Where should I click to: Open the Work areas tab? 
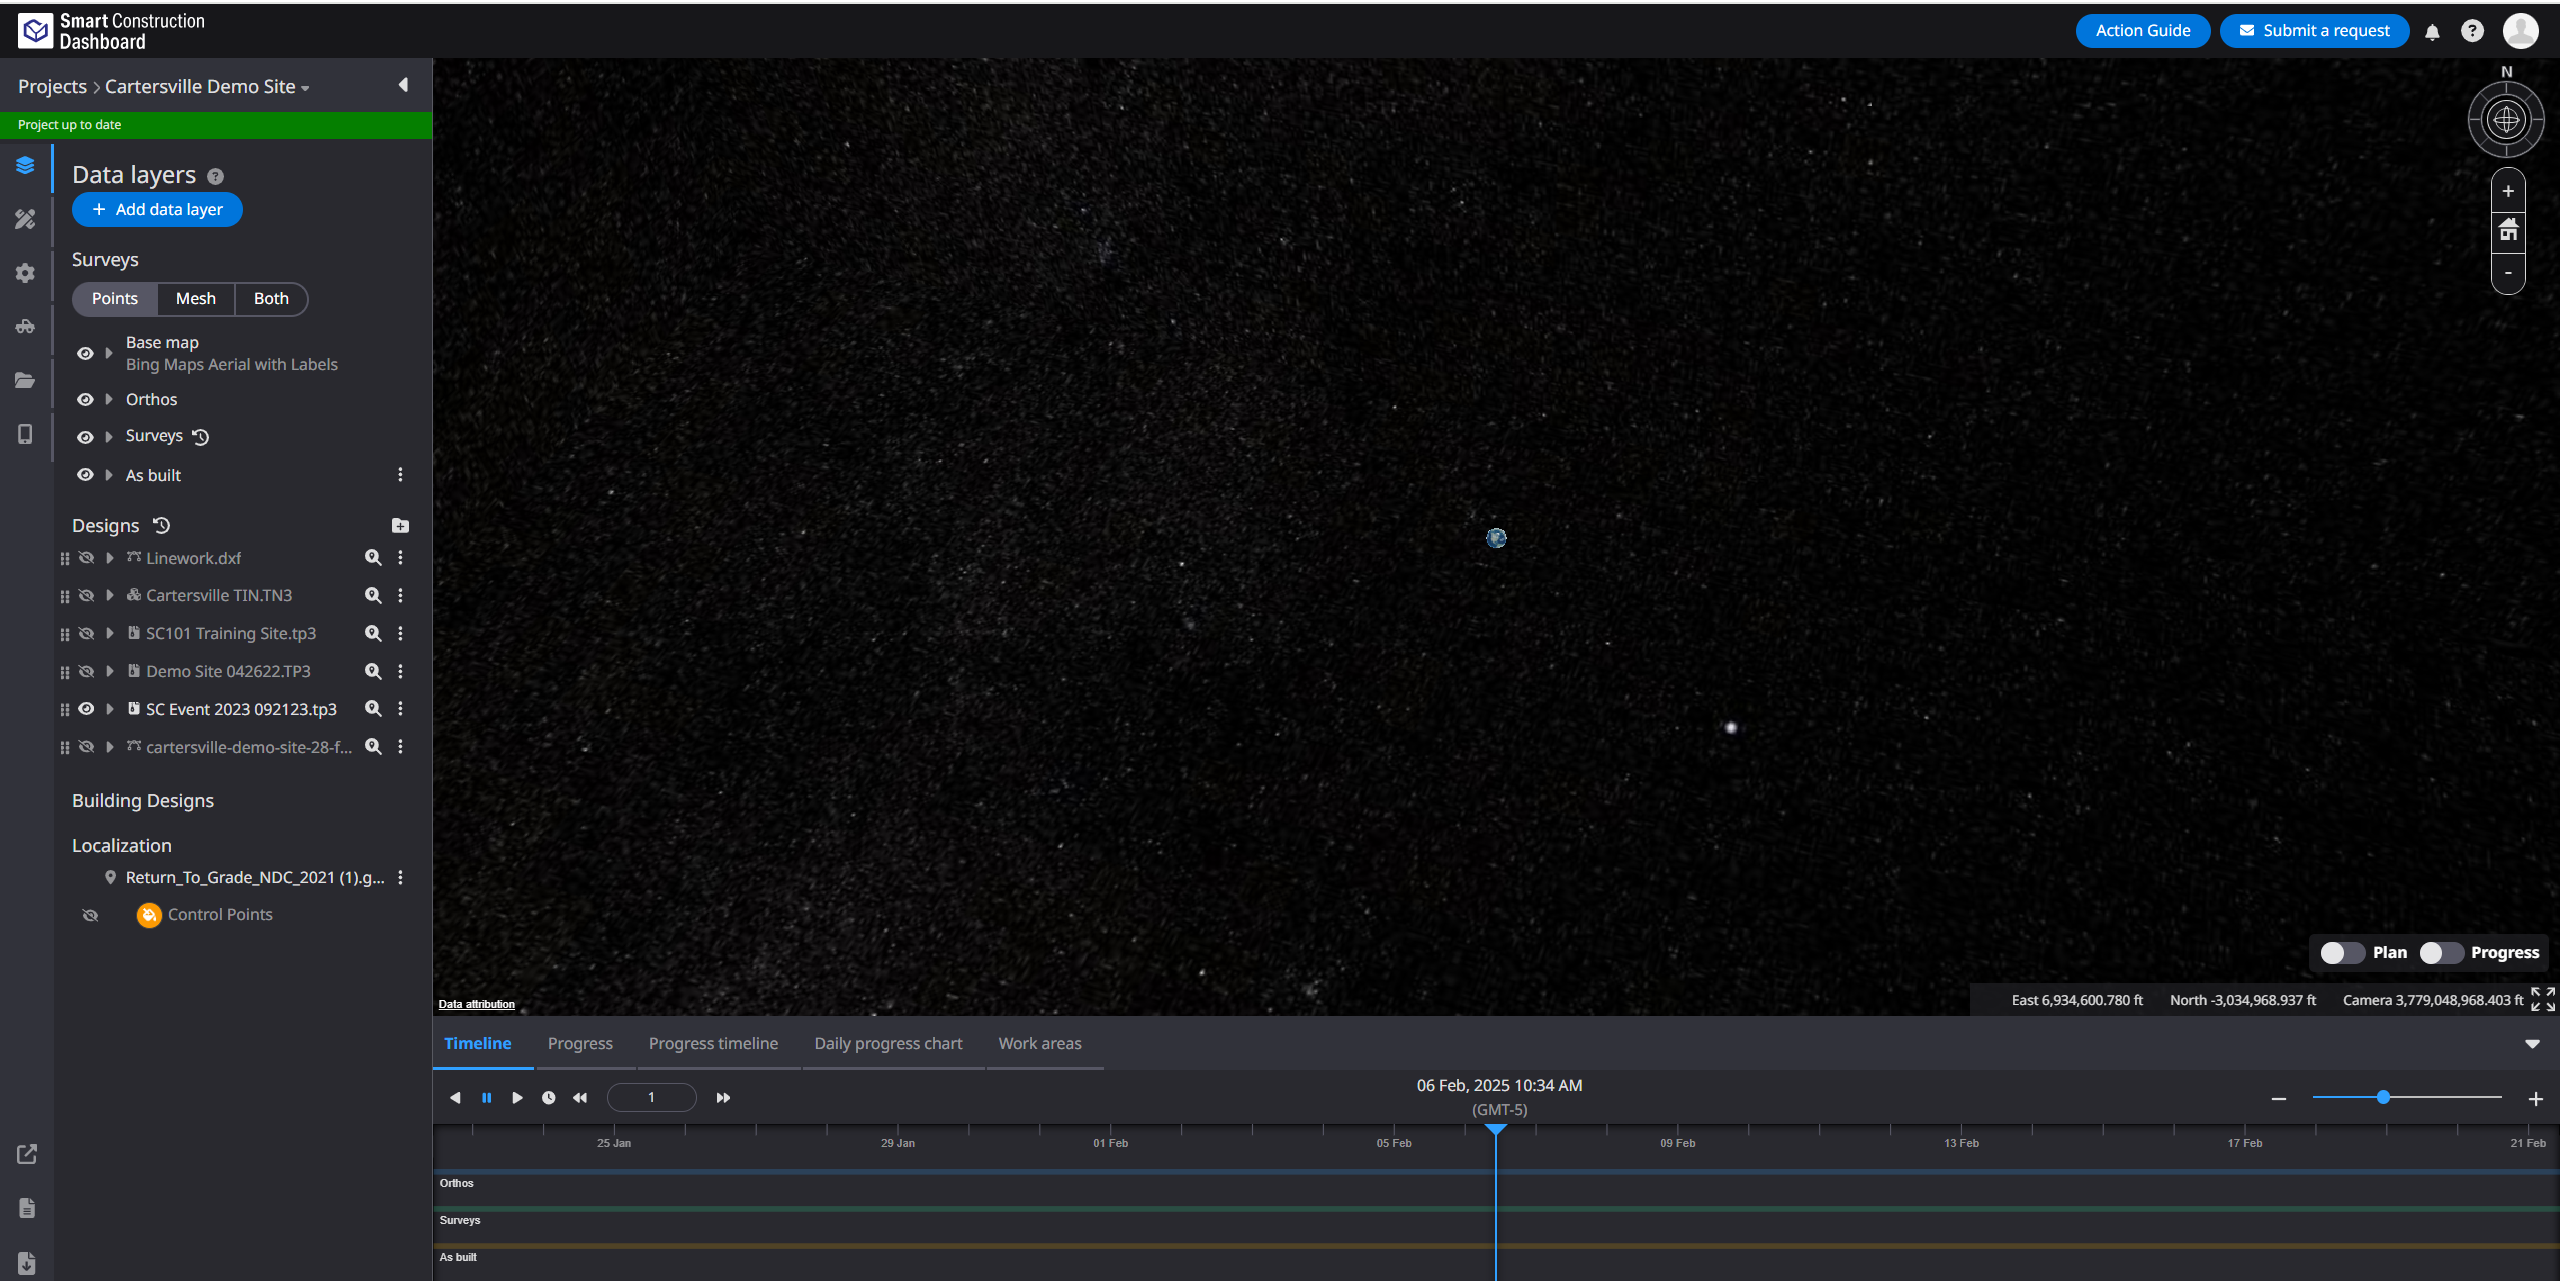(x=1040, y=1043)
